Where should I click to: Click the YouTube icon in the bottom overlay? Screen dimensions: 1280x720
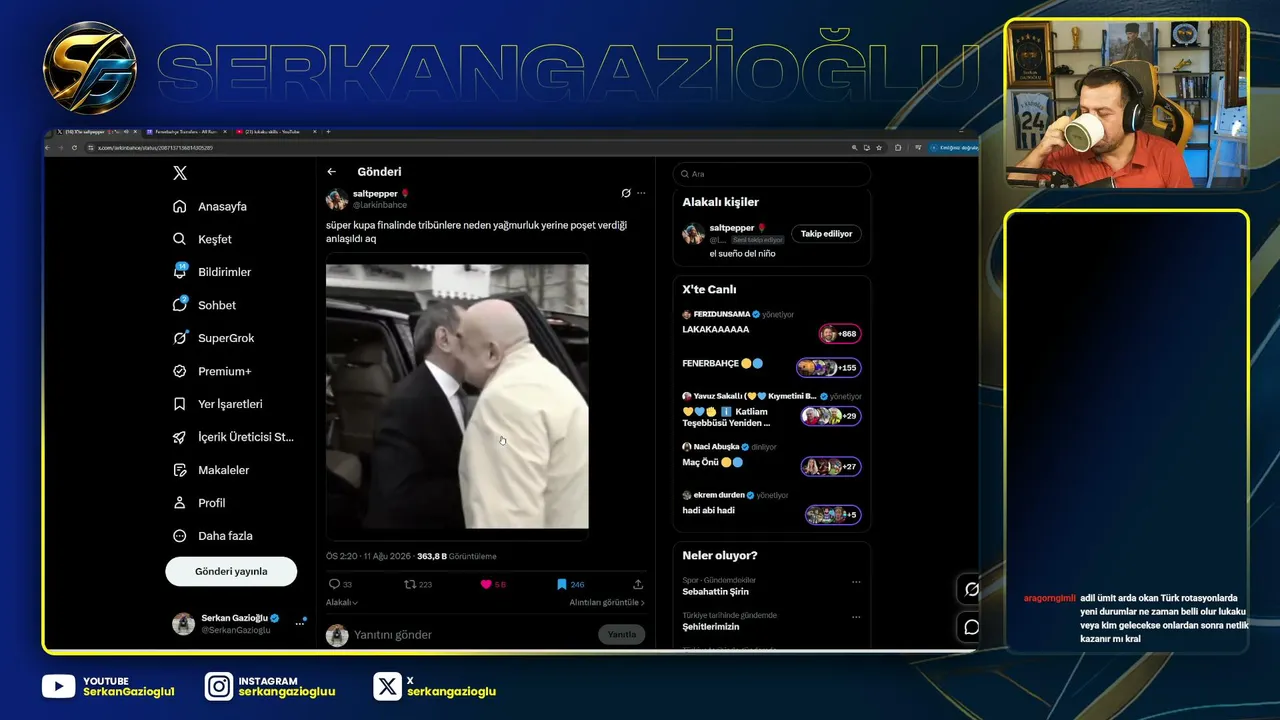click(x=59, y=686)
